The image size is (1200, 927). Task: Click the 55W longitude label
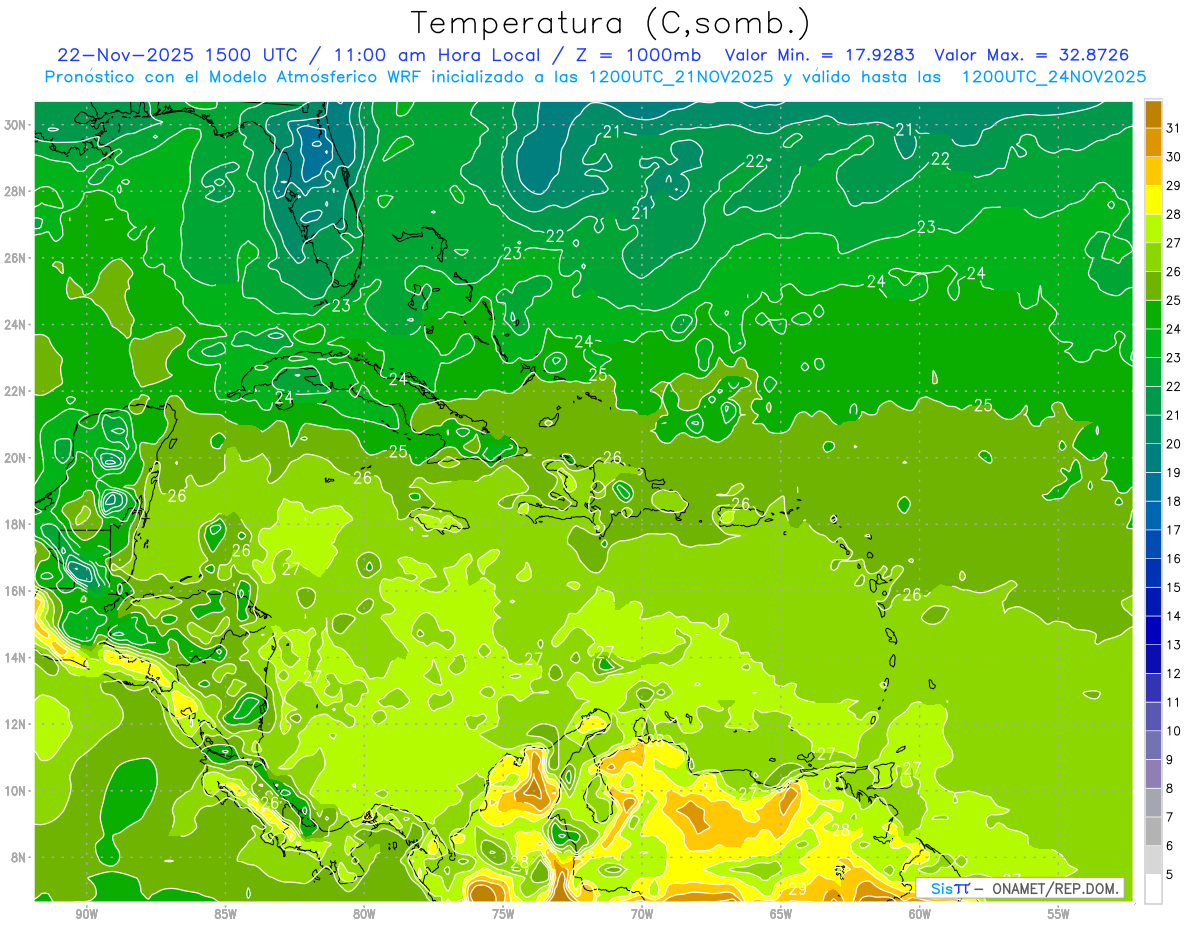(x=1059, y=914)
